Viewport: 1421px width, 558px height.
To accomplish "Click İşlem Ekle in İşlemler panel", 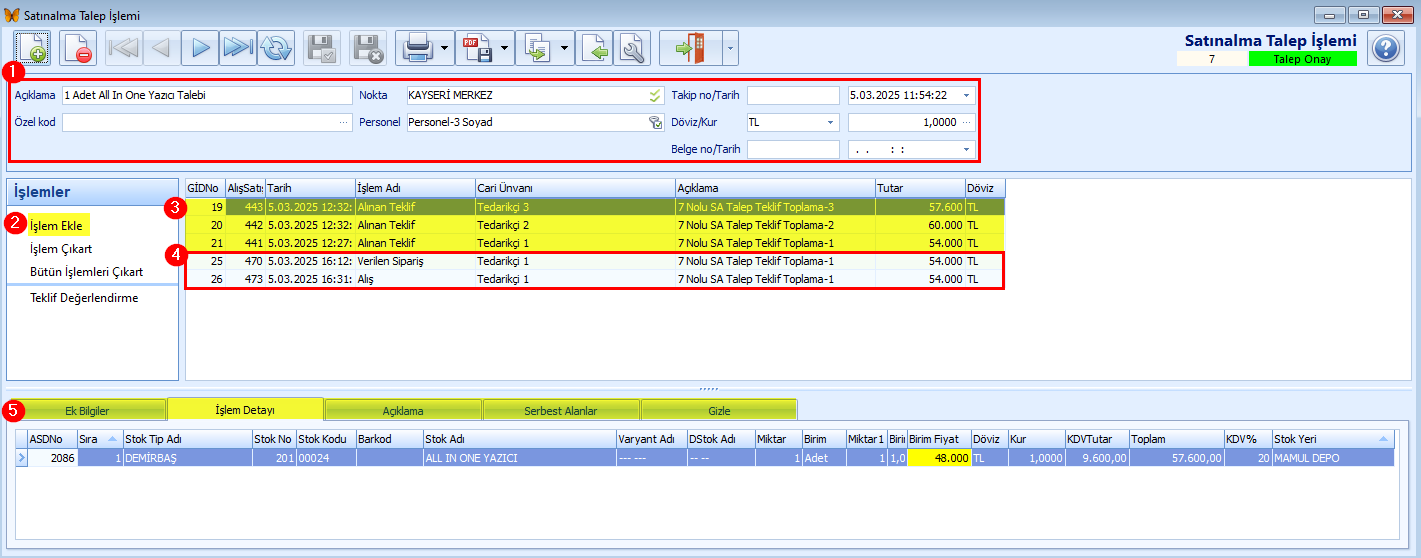I will point(56,226).
